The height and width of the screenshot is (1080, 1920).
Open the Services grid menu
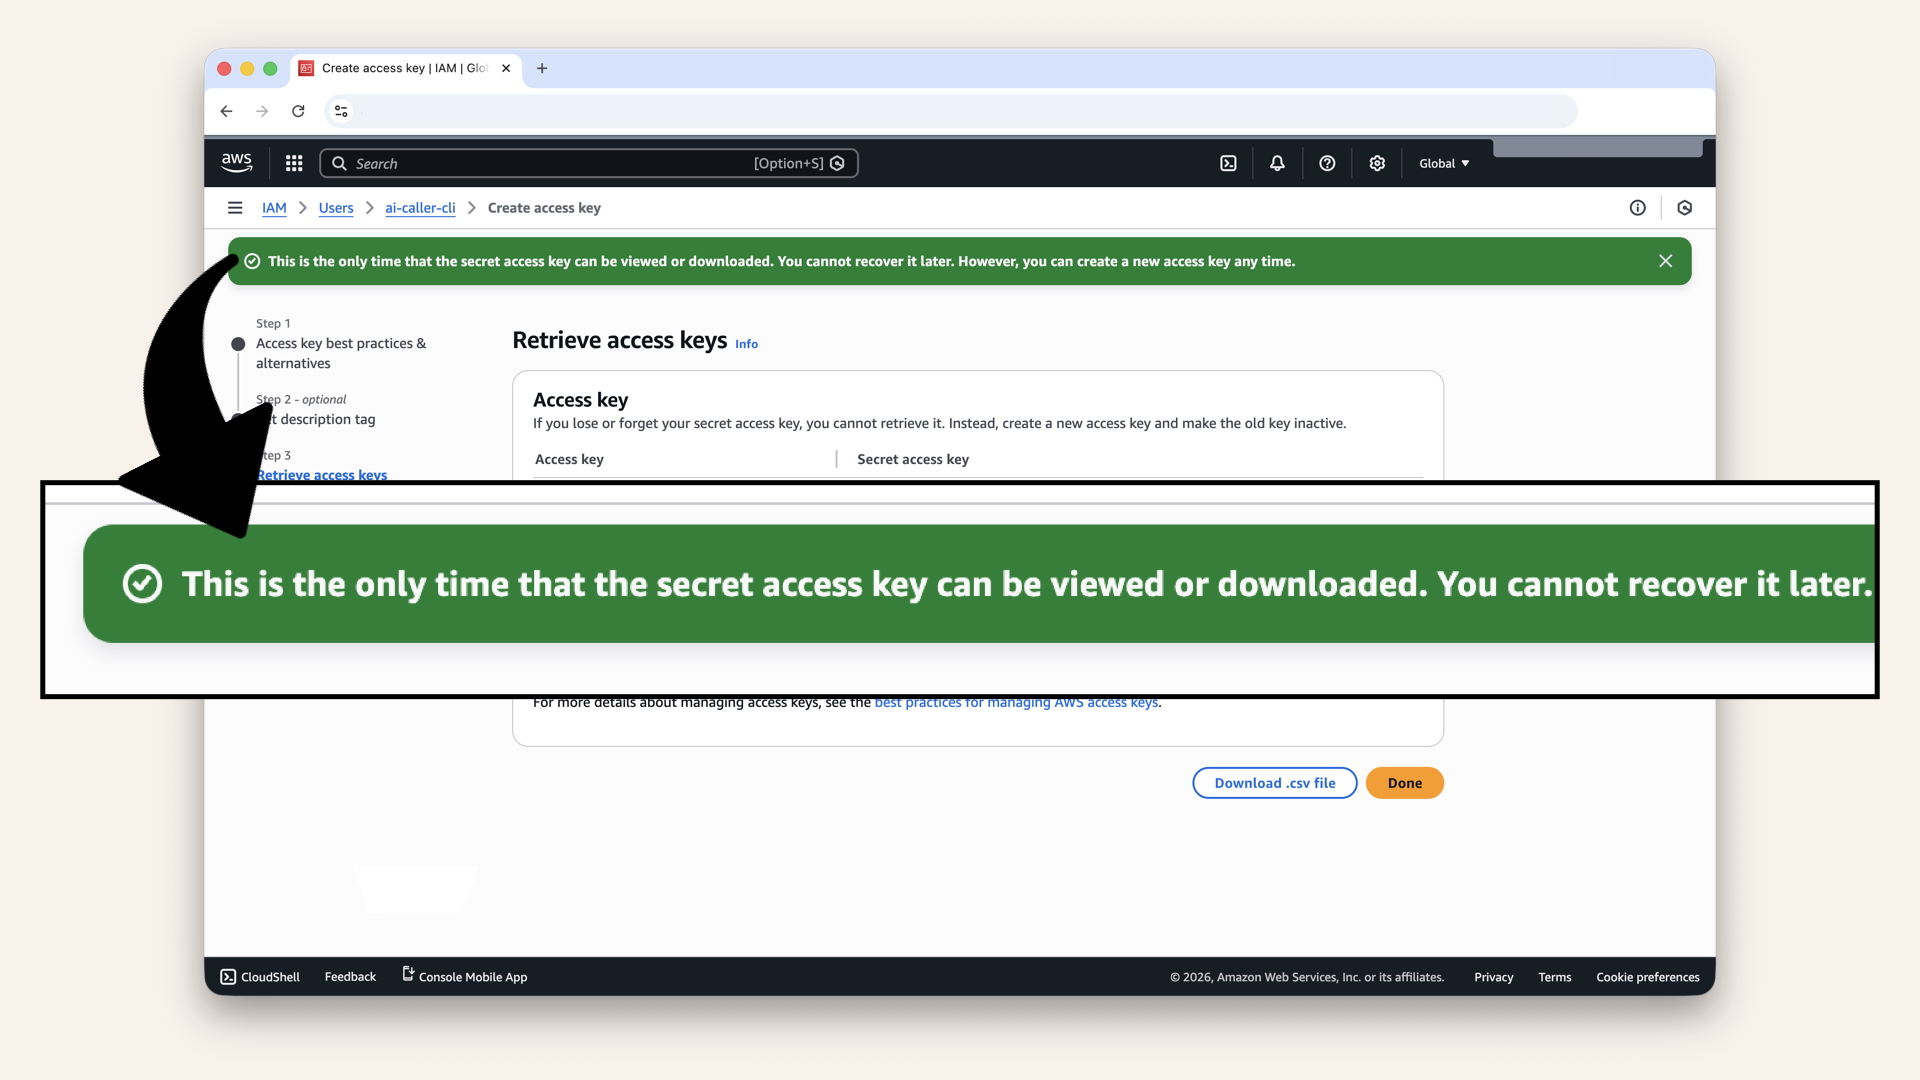(293, 163)
